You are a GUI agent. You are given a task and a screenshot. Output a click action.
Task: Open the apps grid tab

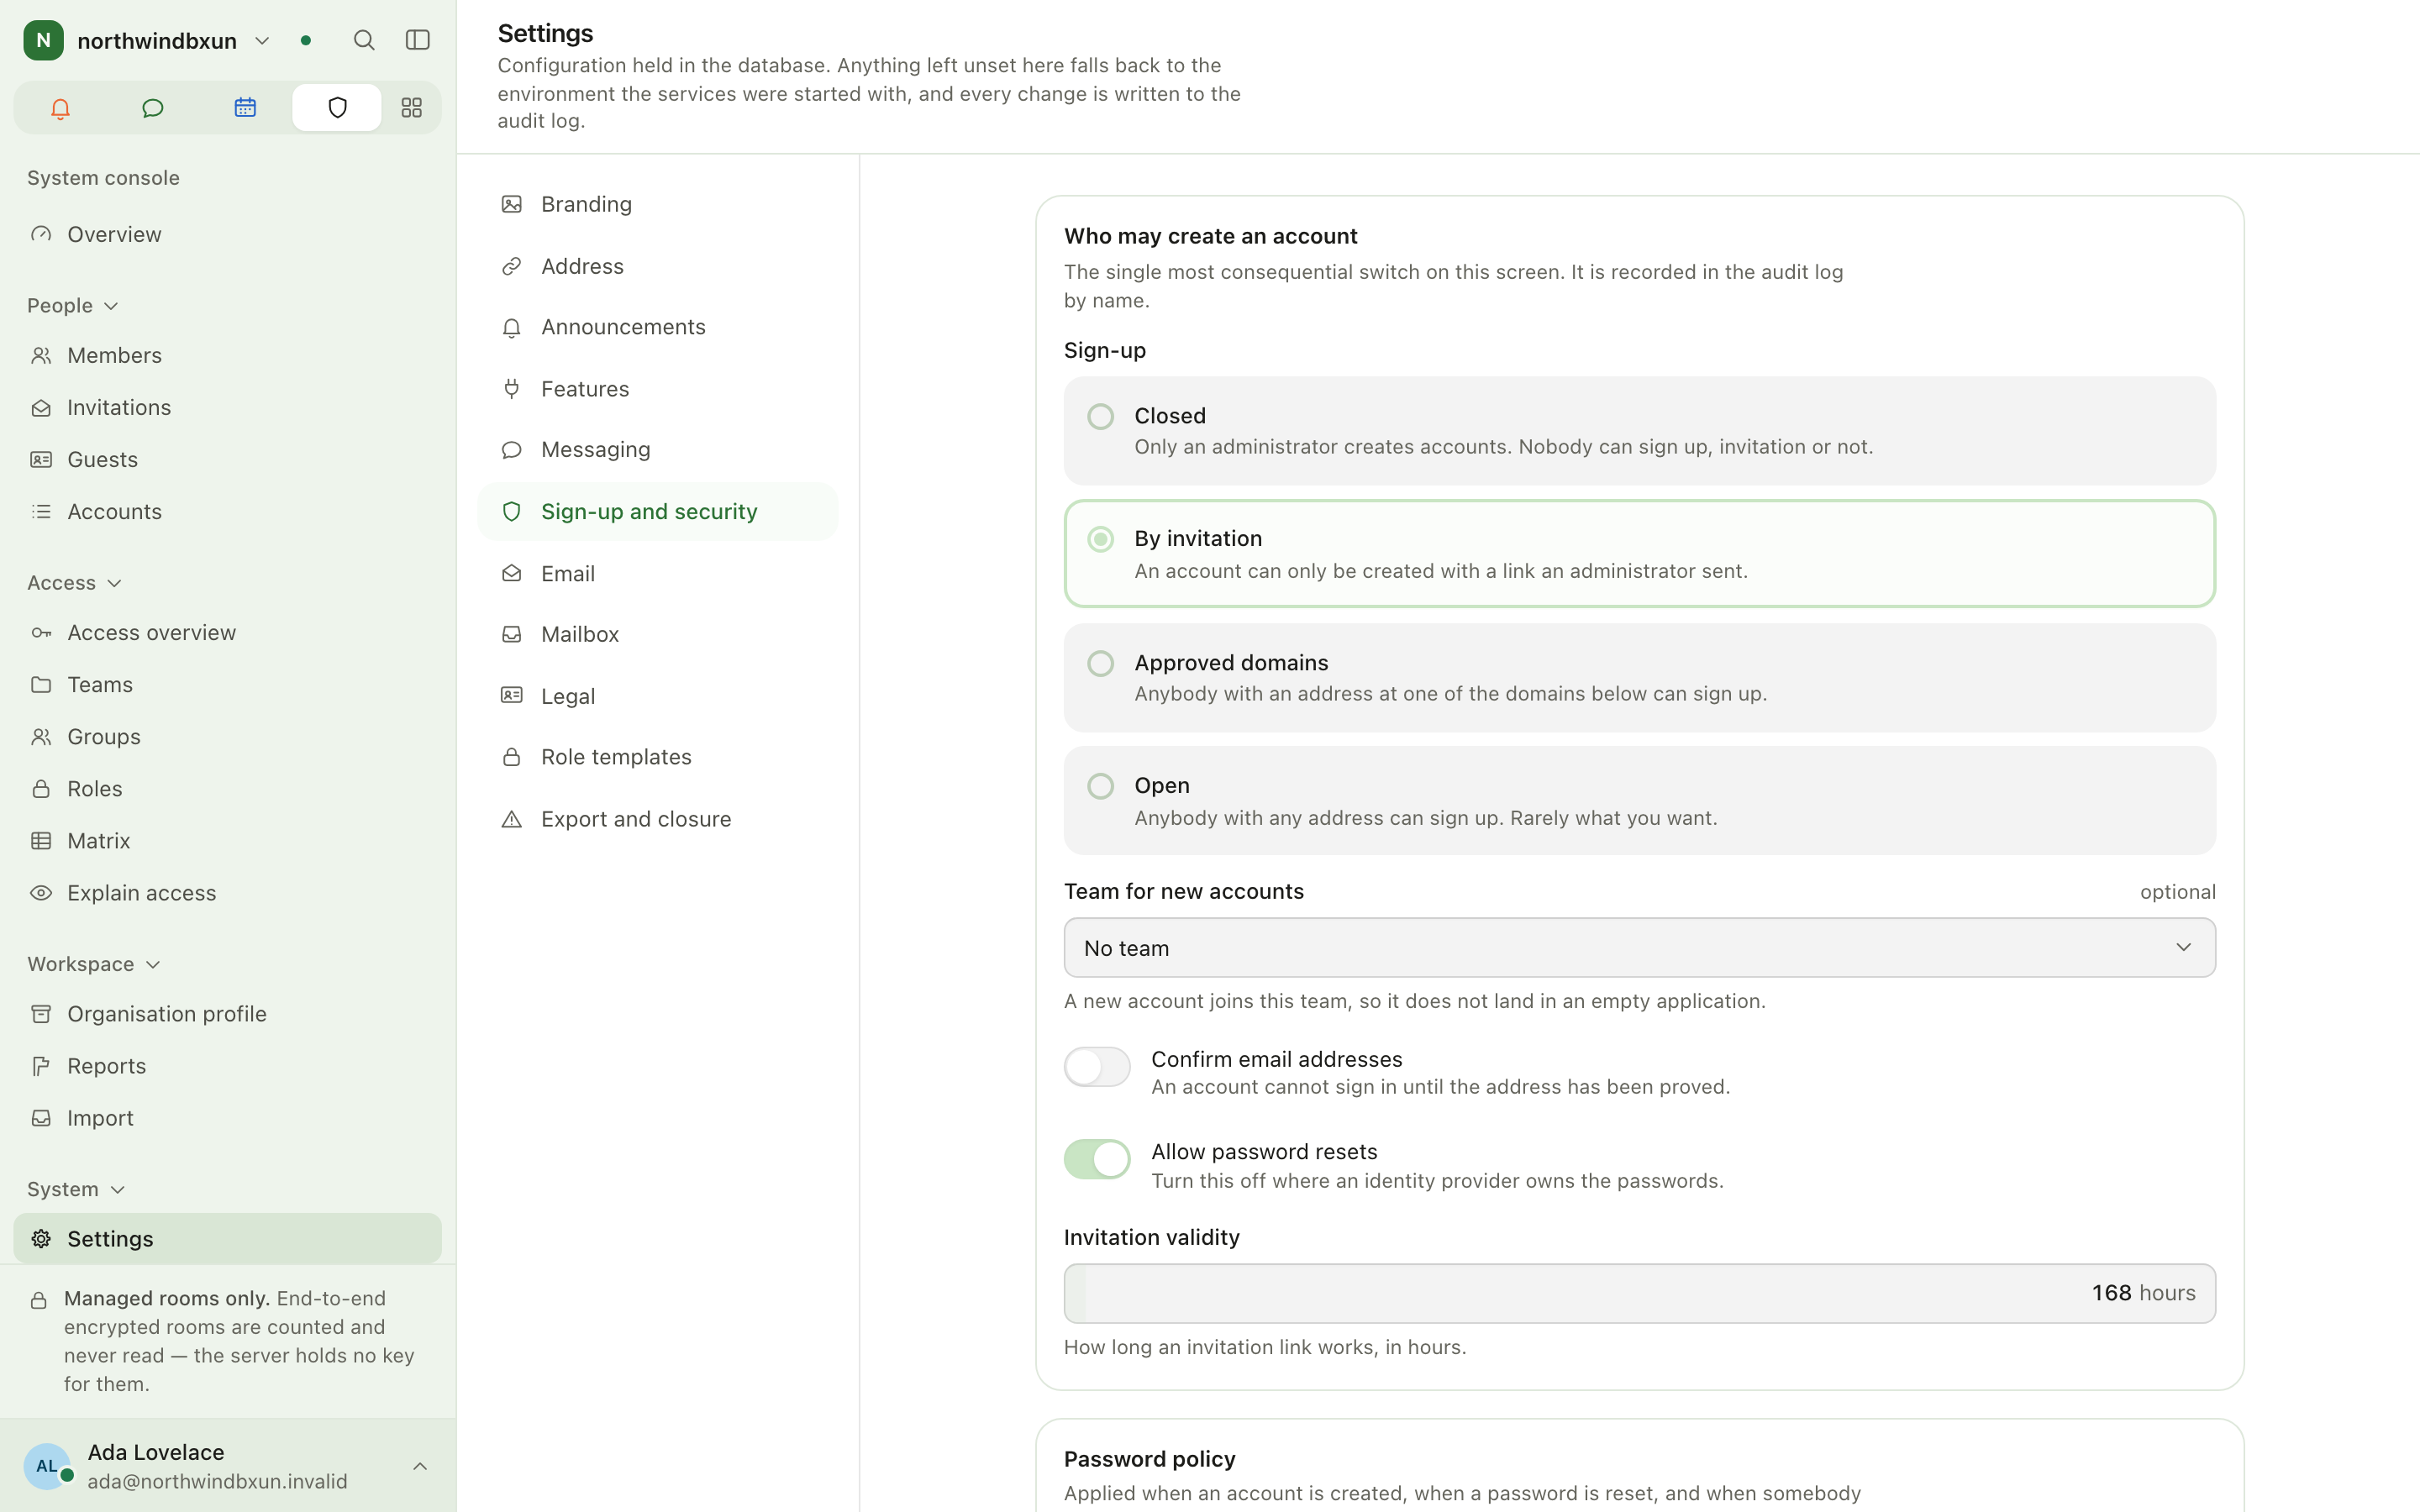click(411, 108)
